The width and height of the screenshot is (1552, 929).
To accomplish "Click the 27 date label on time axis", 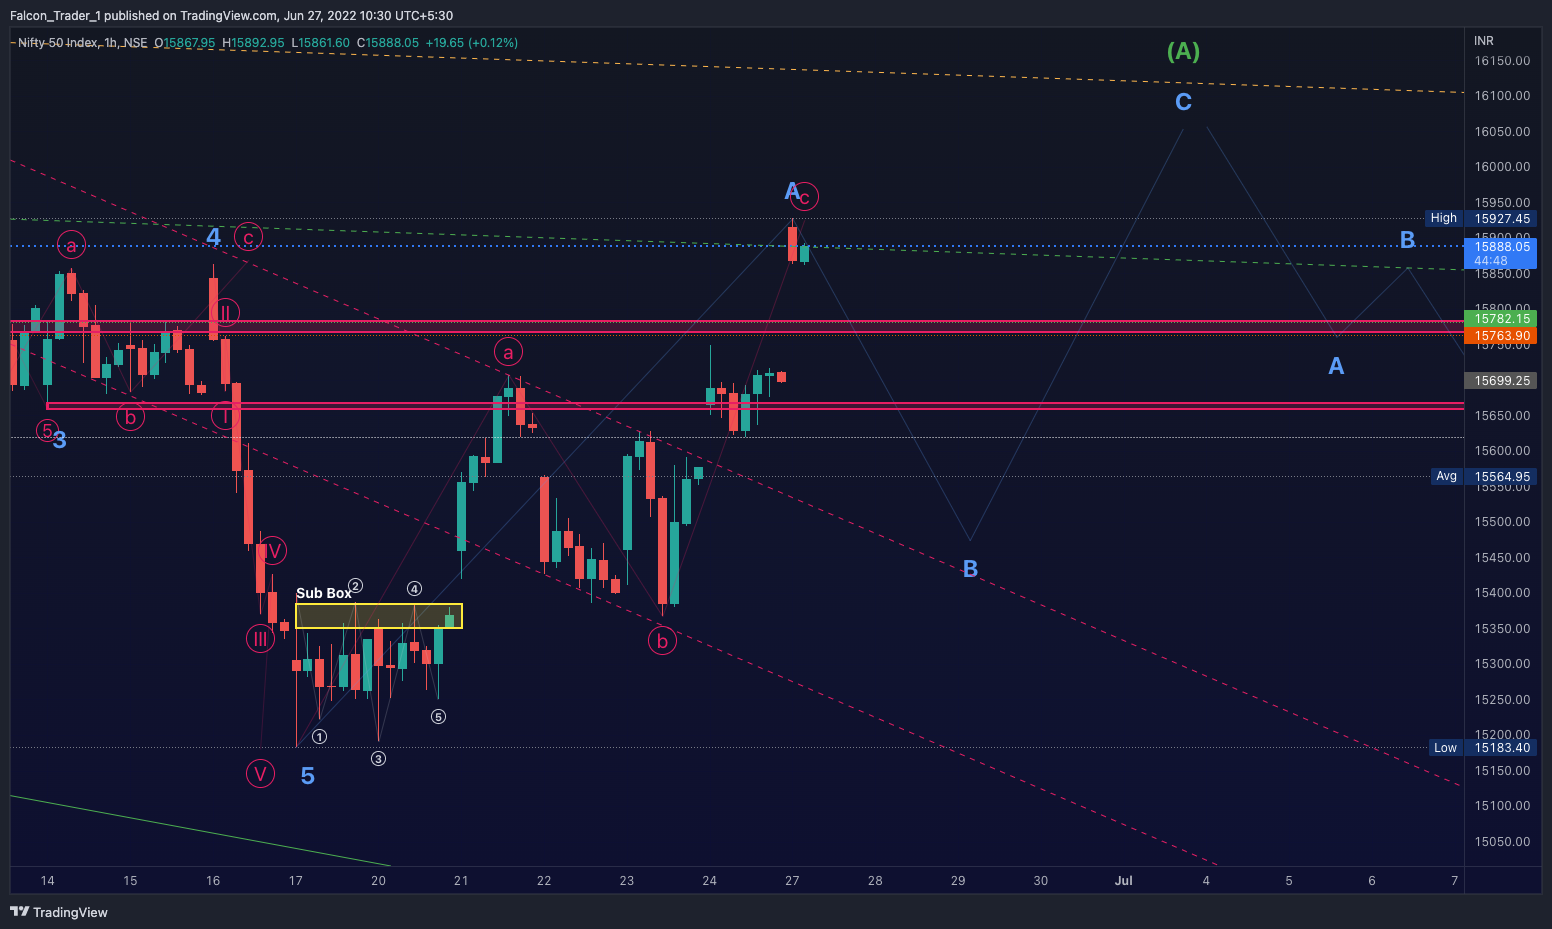I will (x=792, y=881).
